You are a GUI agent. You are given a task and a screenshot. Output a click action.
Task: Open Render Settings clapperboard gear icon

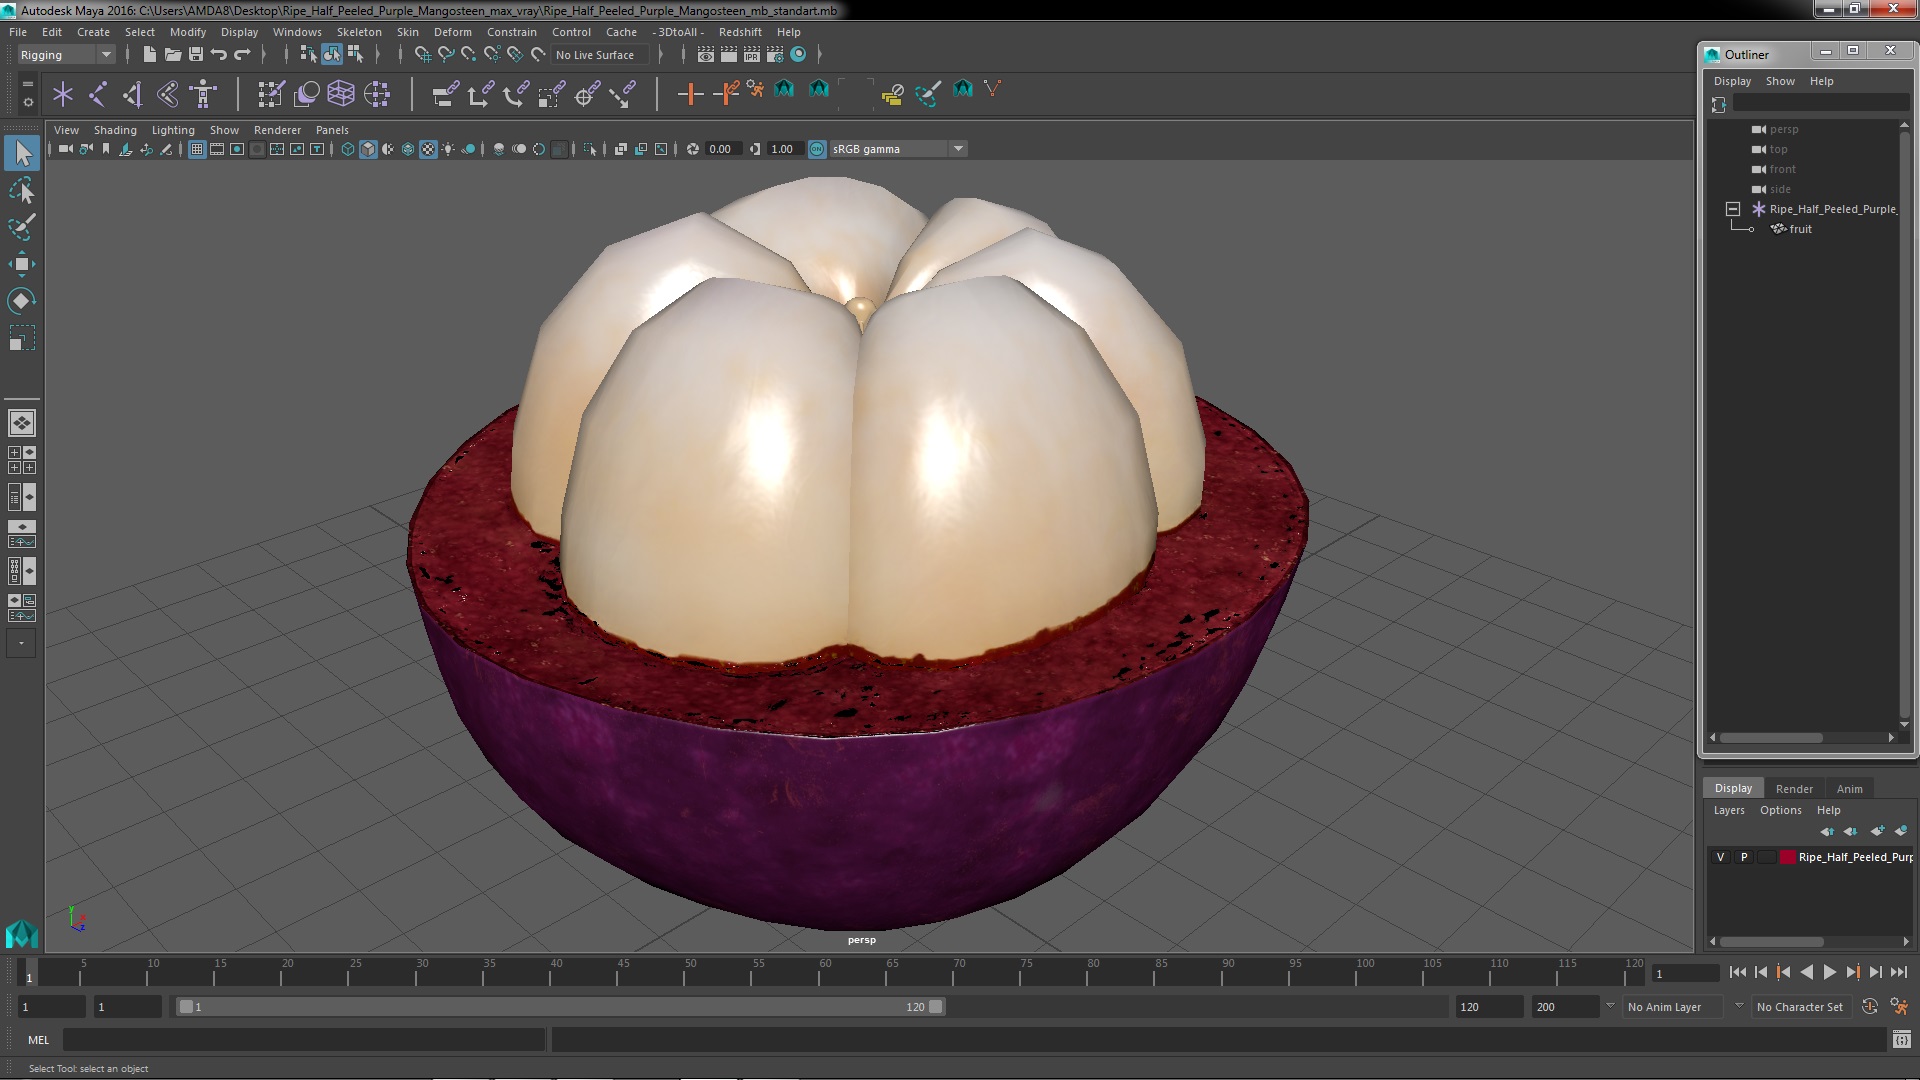pyautogui.click(x=775, y=55)
